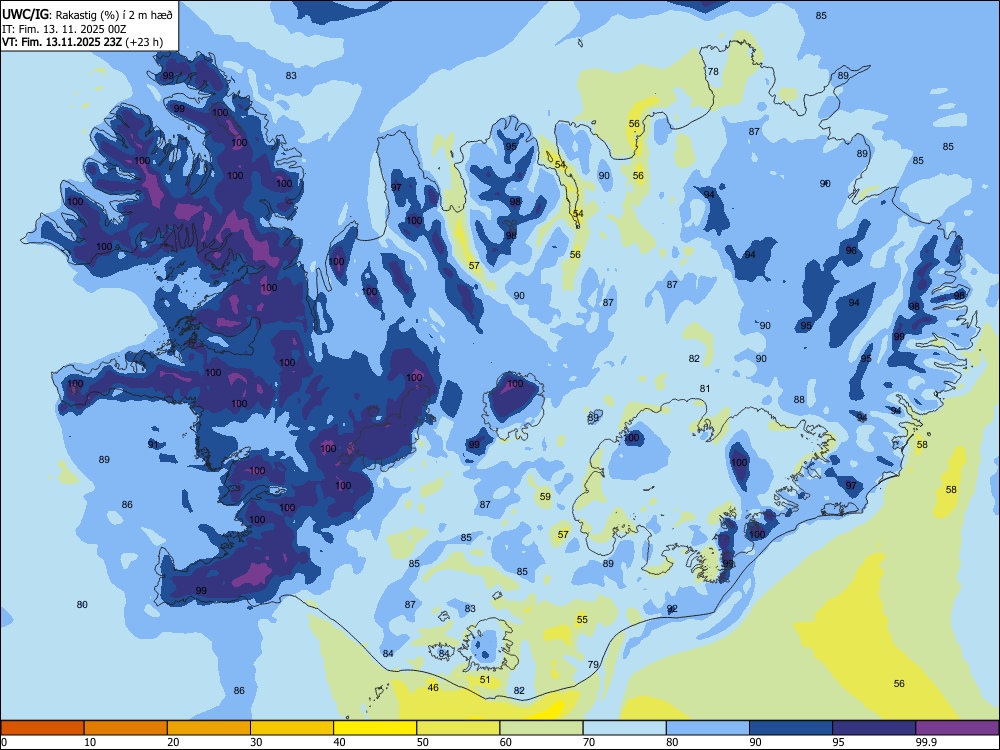This screenshot has width=1000, height=750.
Task: Click the dark orange 0–10 legend swatch
Action: (x=42, y=728)
